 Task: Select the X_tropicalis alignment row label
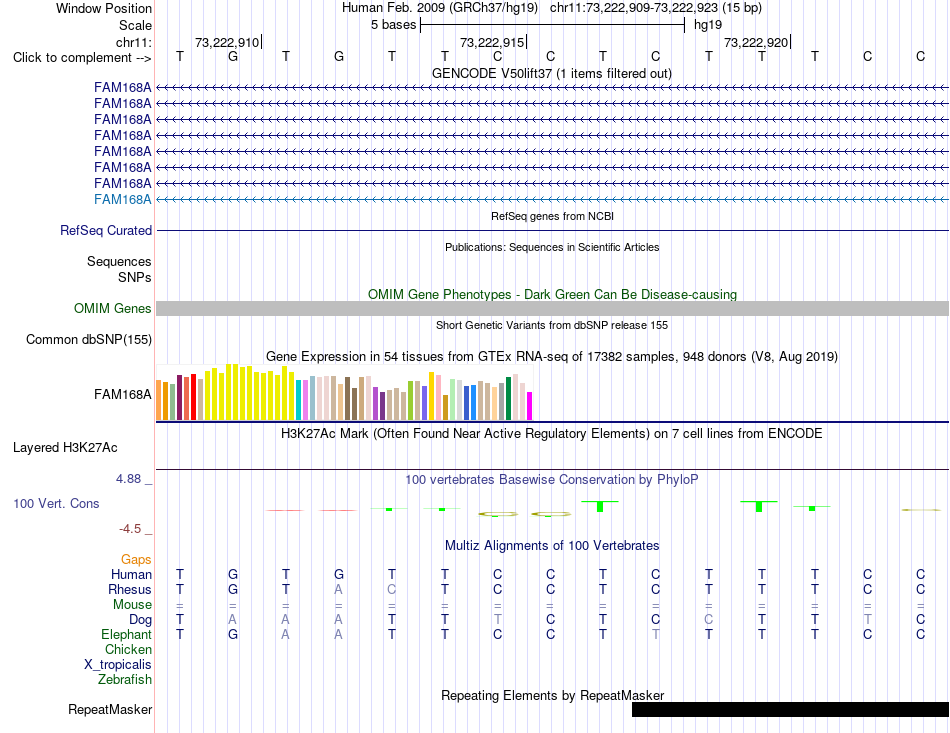pyautogui.click(x=118, y=665)
